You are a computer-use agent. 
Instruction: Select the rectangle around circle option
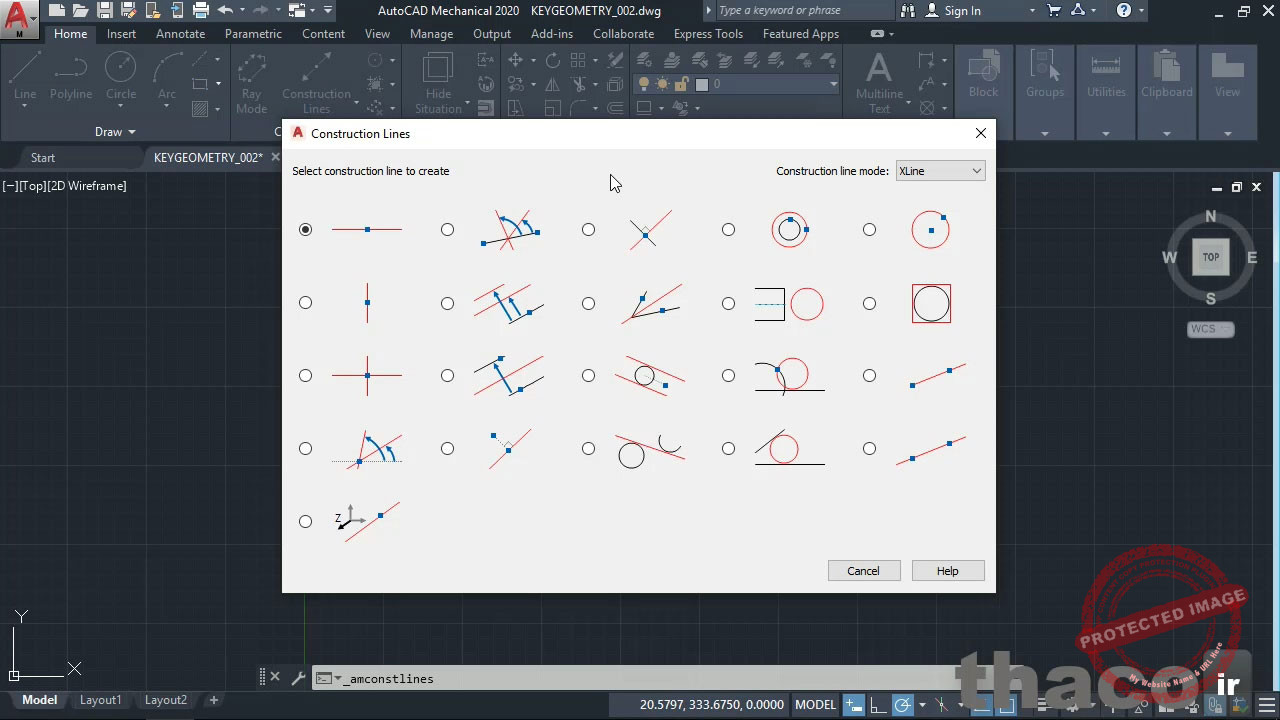click(869, 303)
